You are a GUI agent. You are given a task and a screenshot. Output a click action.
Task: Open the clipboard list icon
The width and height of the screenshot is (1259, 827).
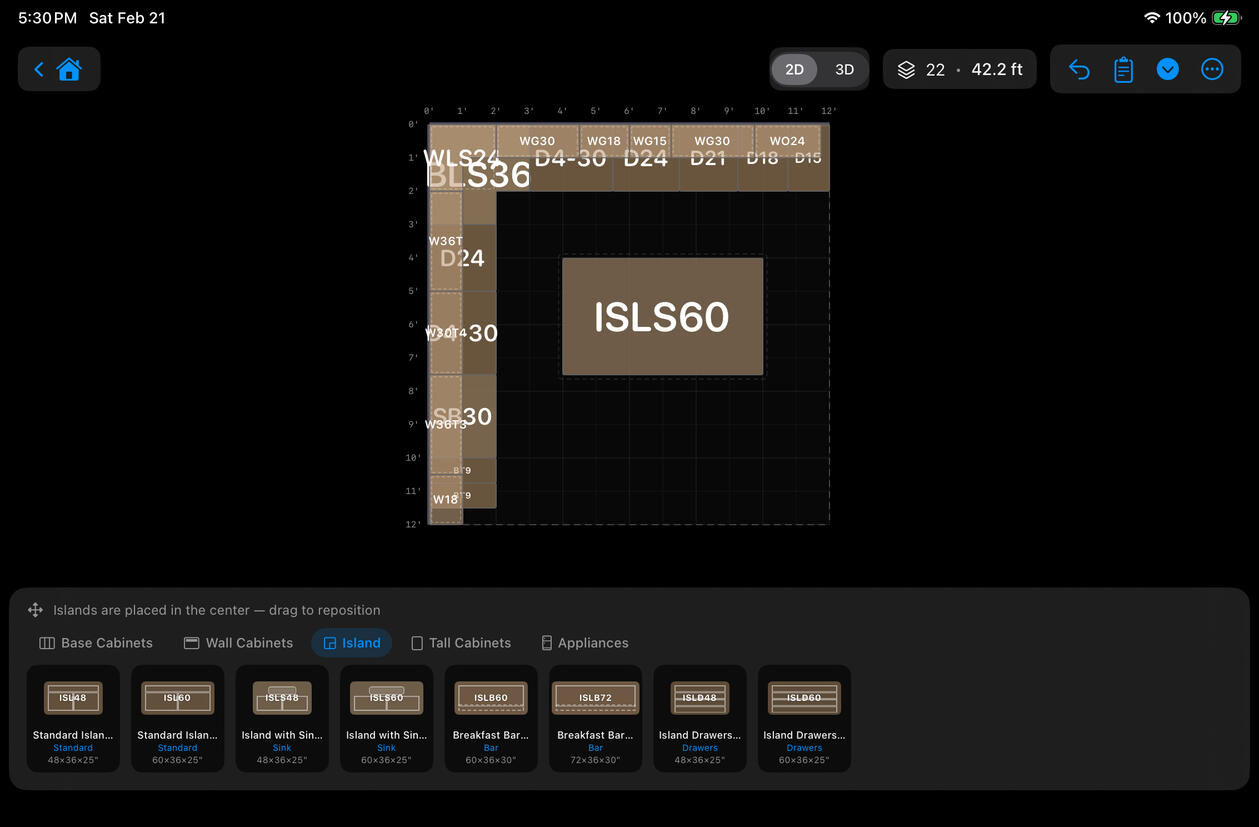(1123, 69)
